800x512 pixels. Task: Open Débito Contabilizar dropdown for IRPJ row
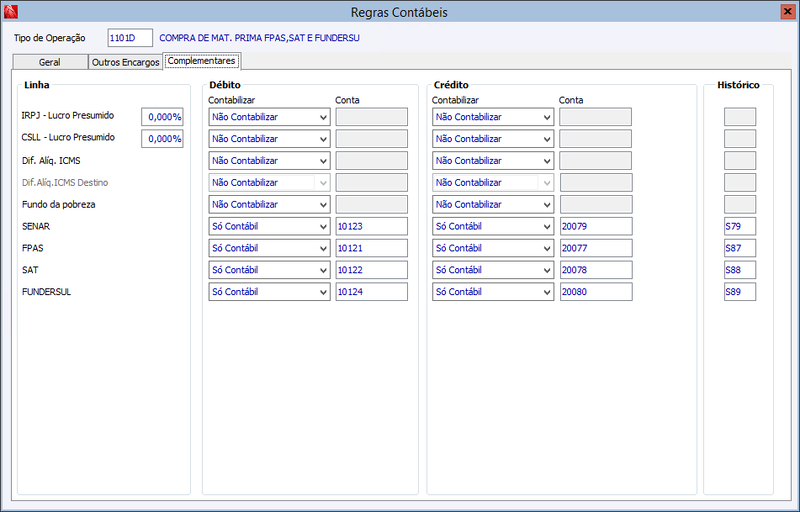pos(269,117)
